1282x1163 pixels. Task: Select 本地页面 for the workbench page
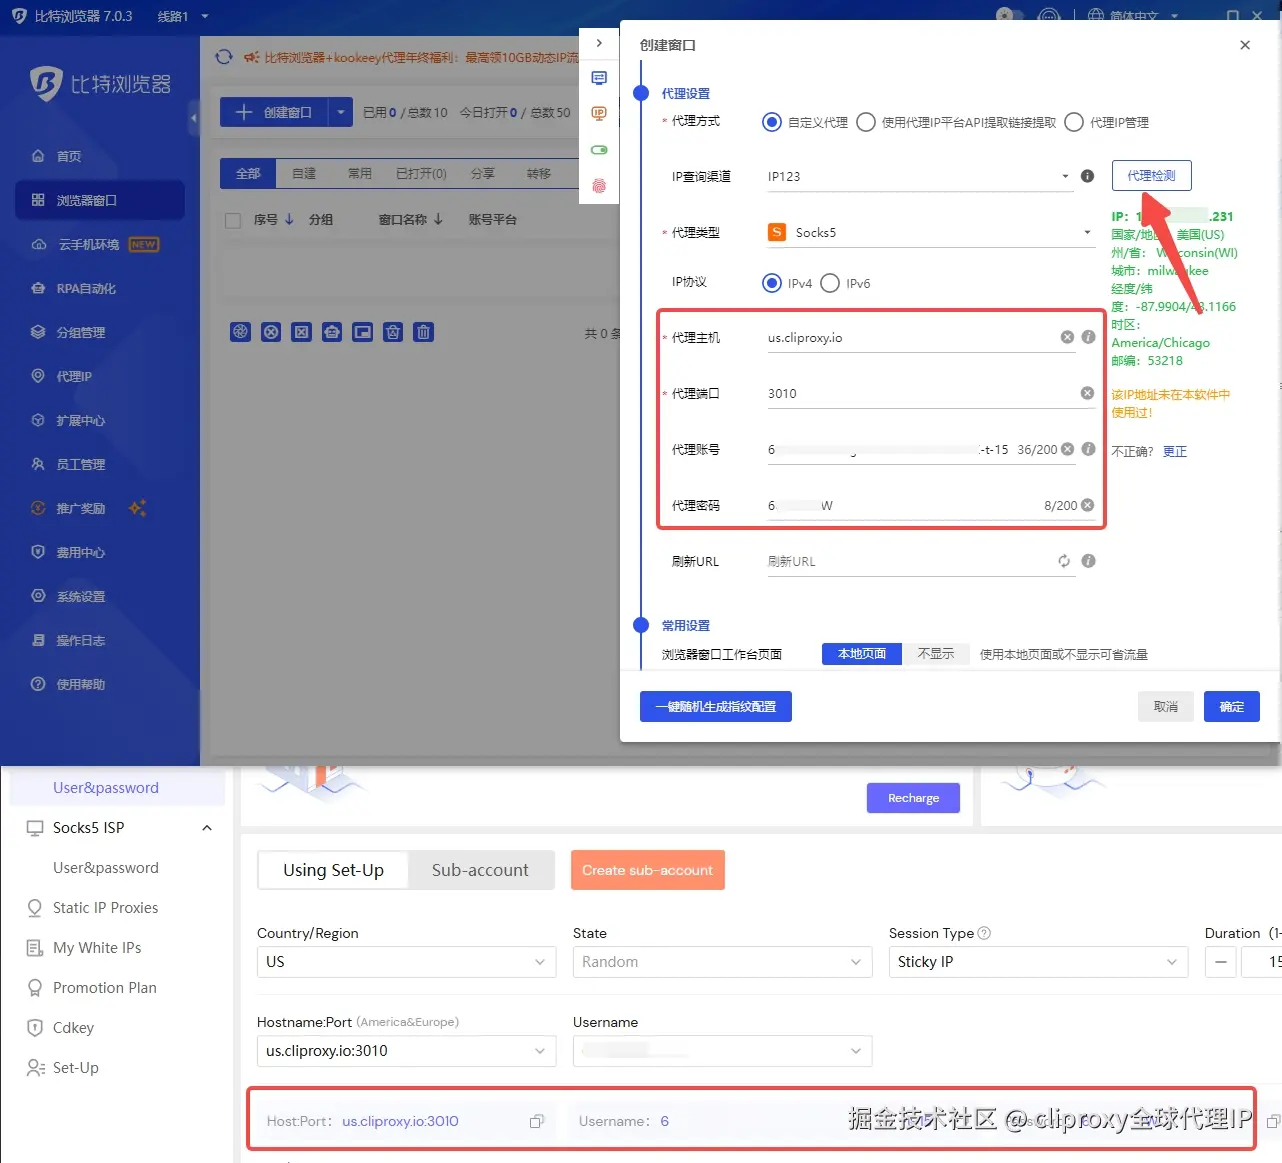[x=862, y=654]
